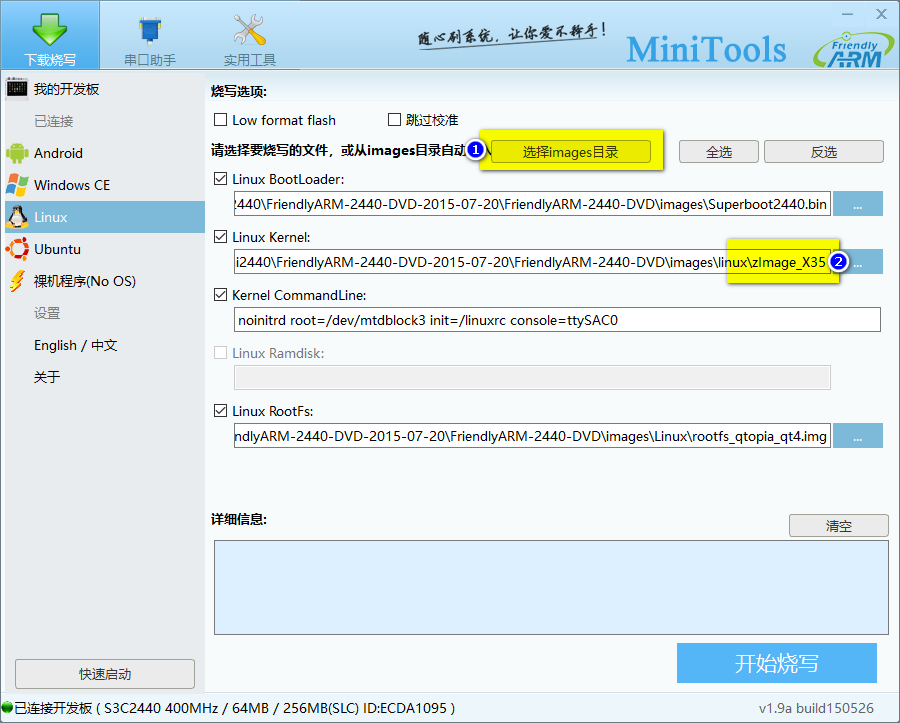Uncheck the Kernel CommandLine checkbox
Image resolution: width=900 pixels, height=723 pixels.
point(220,295)
